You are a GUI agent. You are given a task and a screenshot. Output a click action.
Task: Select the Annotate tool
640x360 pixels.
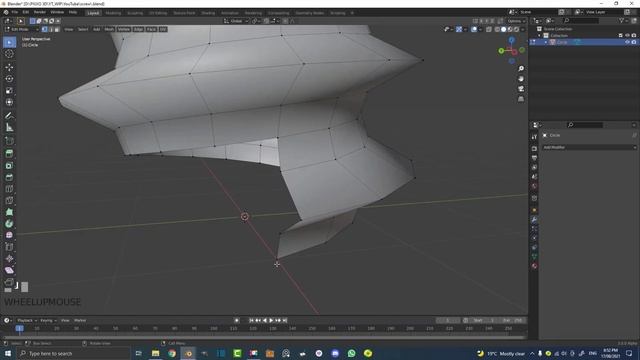9,116
